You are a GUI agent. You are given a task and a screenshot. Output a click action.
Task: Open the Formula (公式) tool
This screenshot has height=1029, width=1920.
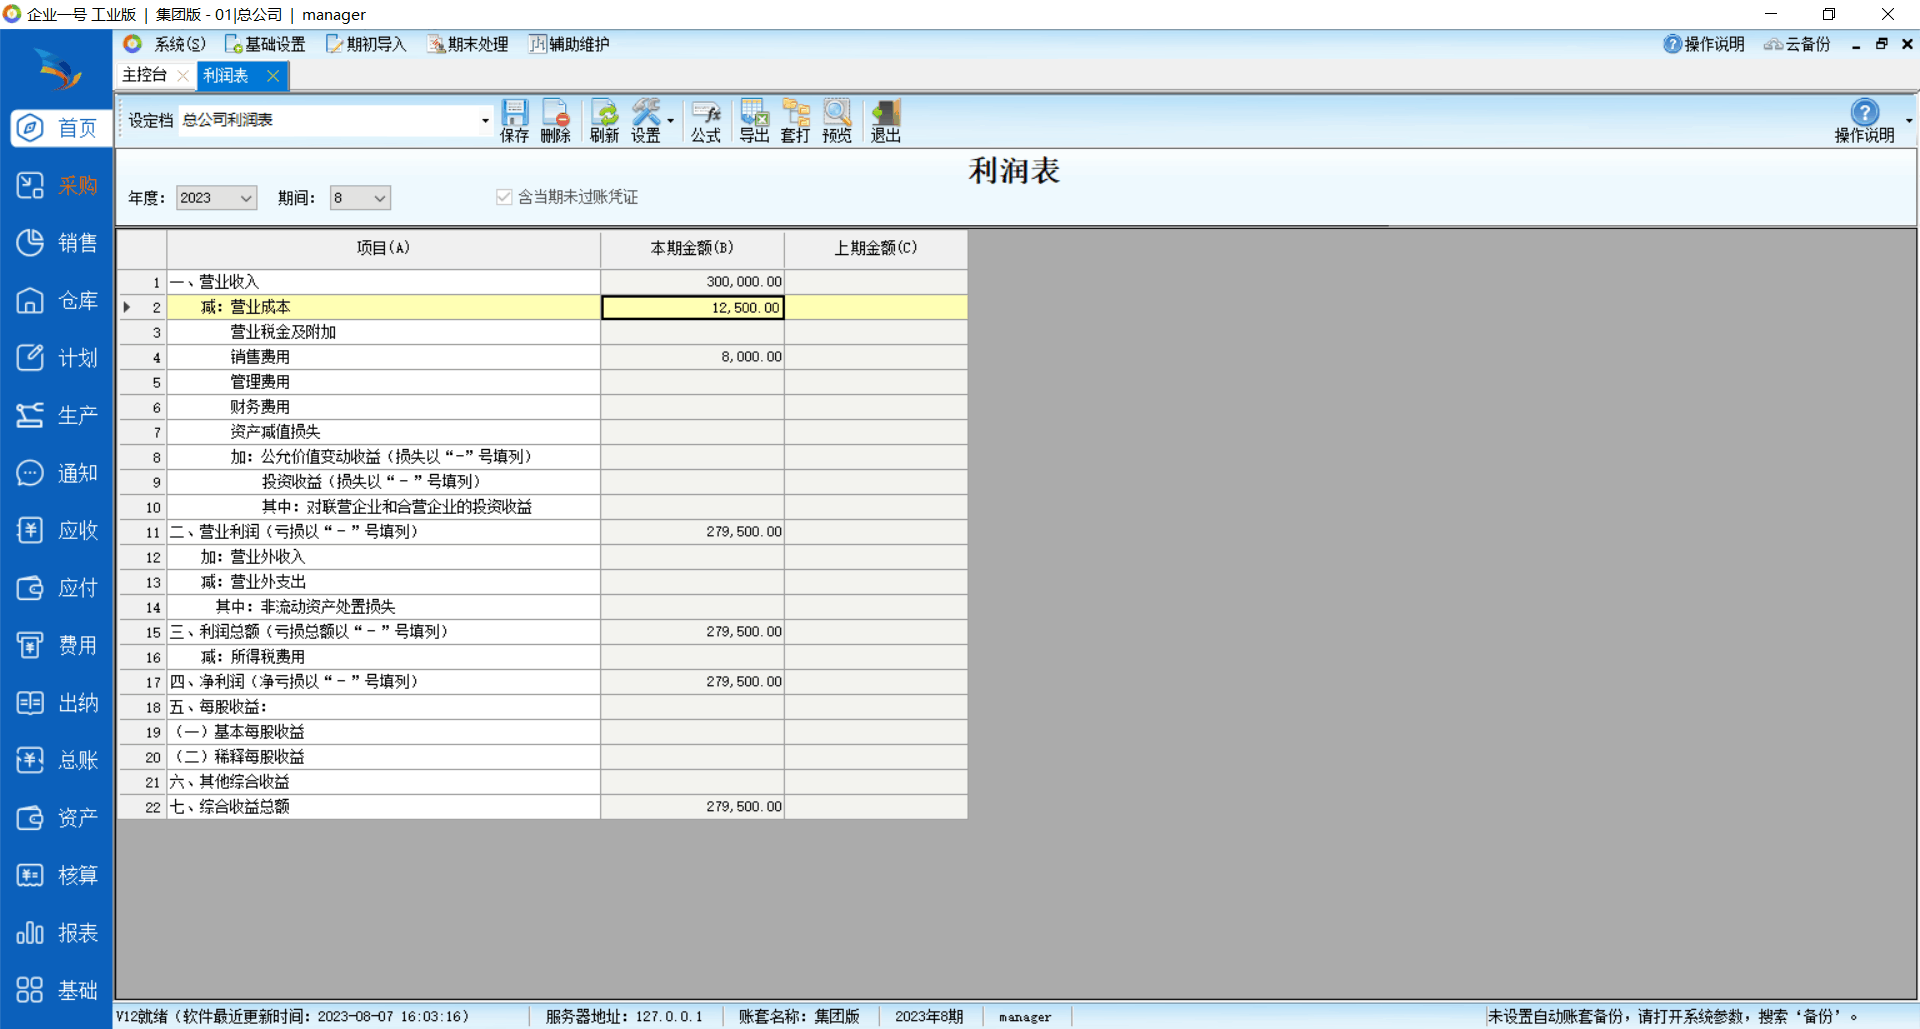coord(705,121)
